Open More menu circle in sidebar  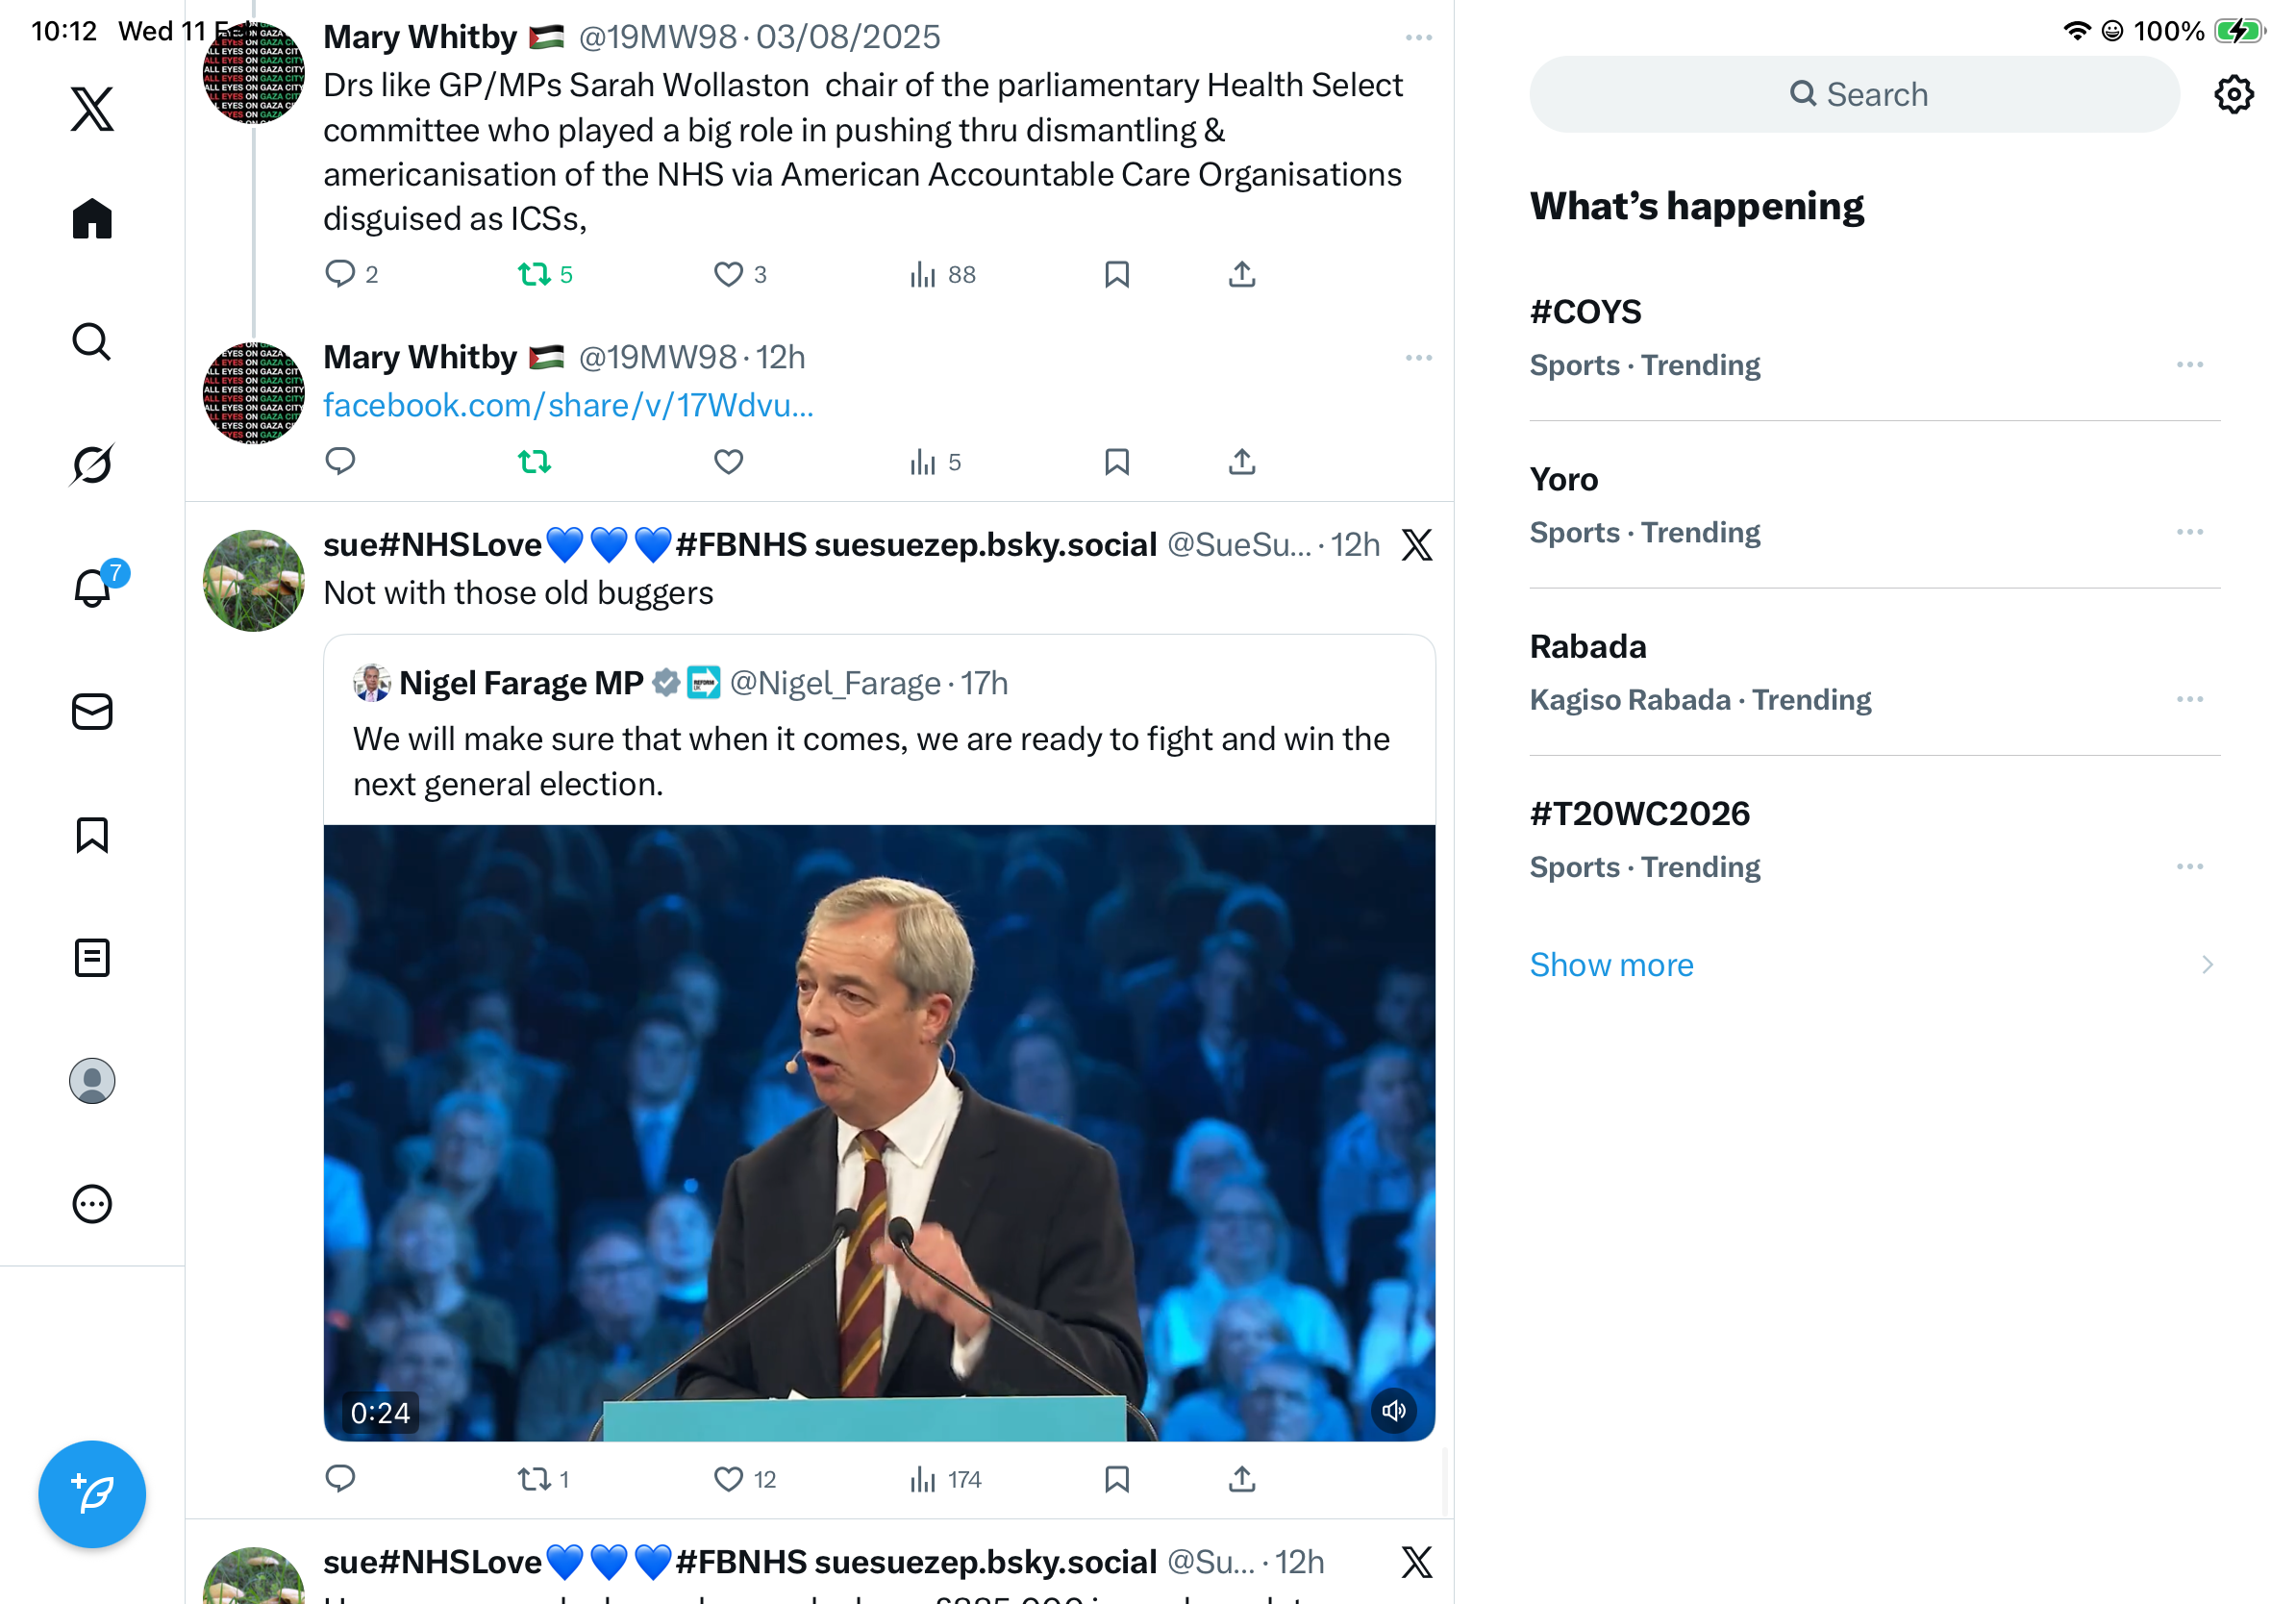[x=92, y=1204]
